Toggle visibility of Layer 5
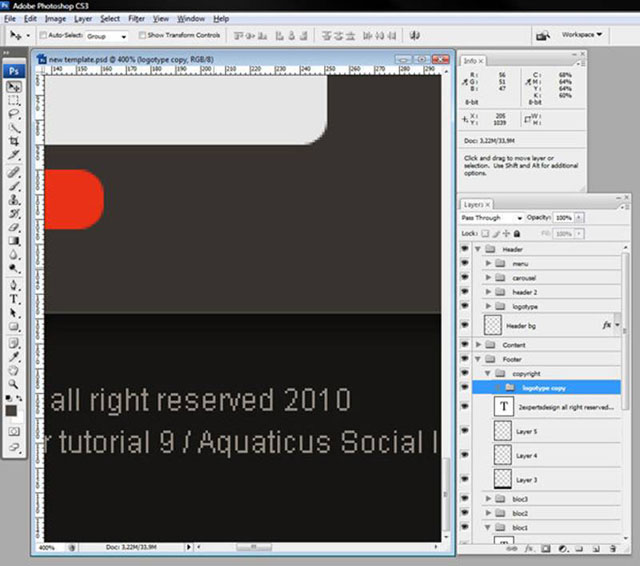The width and height of the screenshot is (640, 566). 464,431
